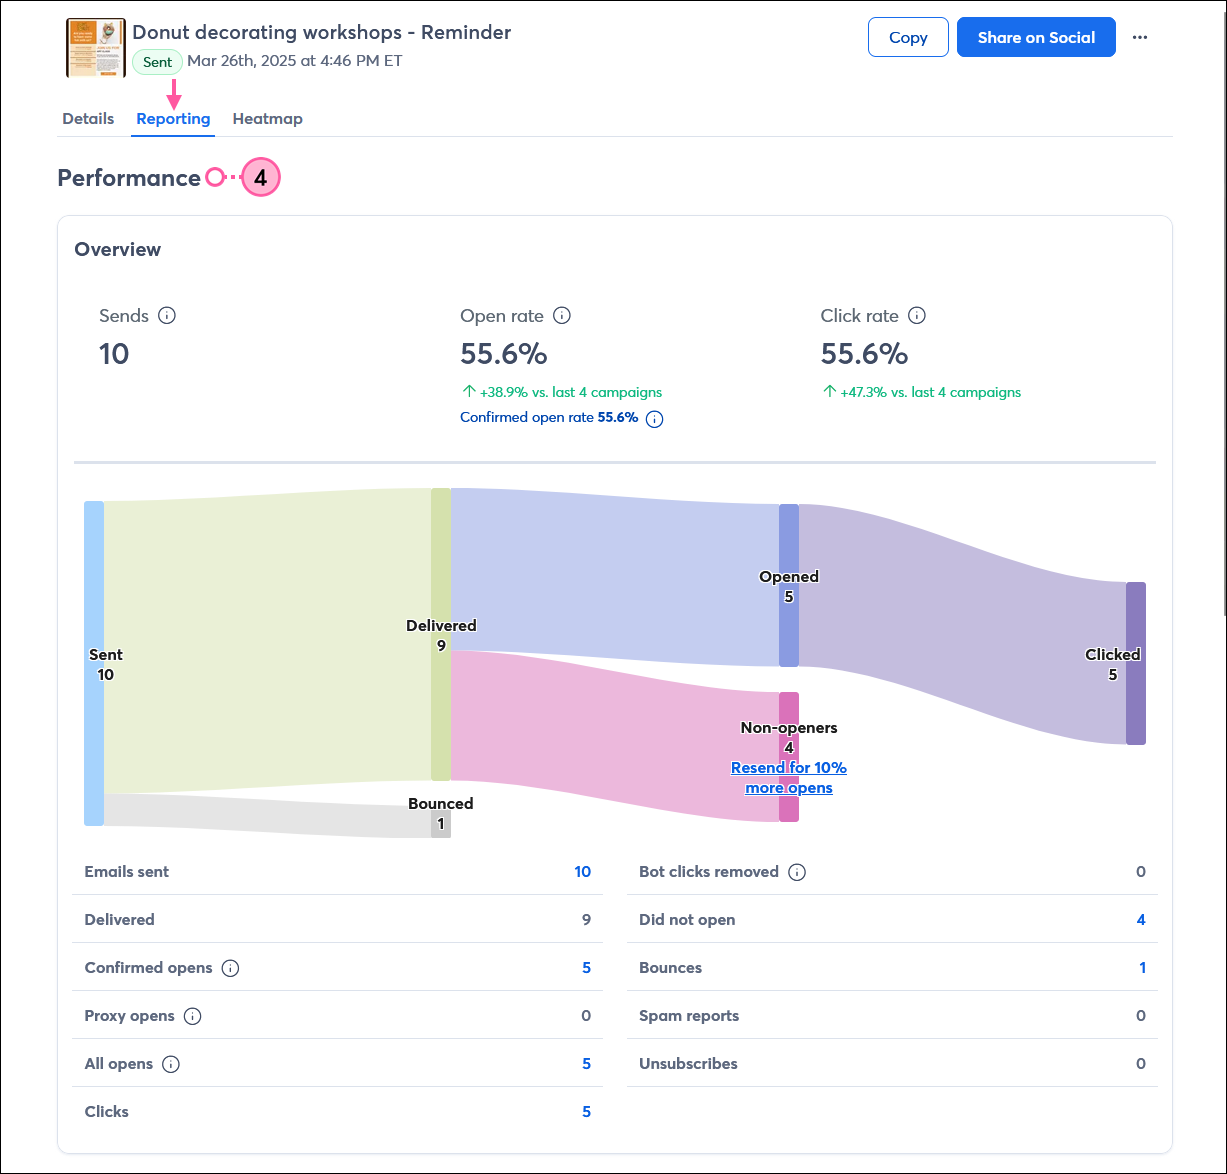
Task: Switch to the Details tab
Action: pos(88,118)
